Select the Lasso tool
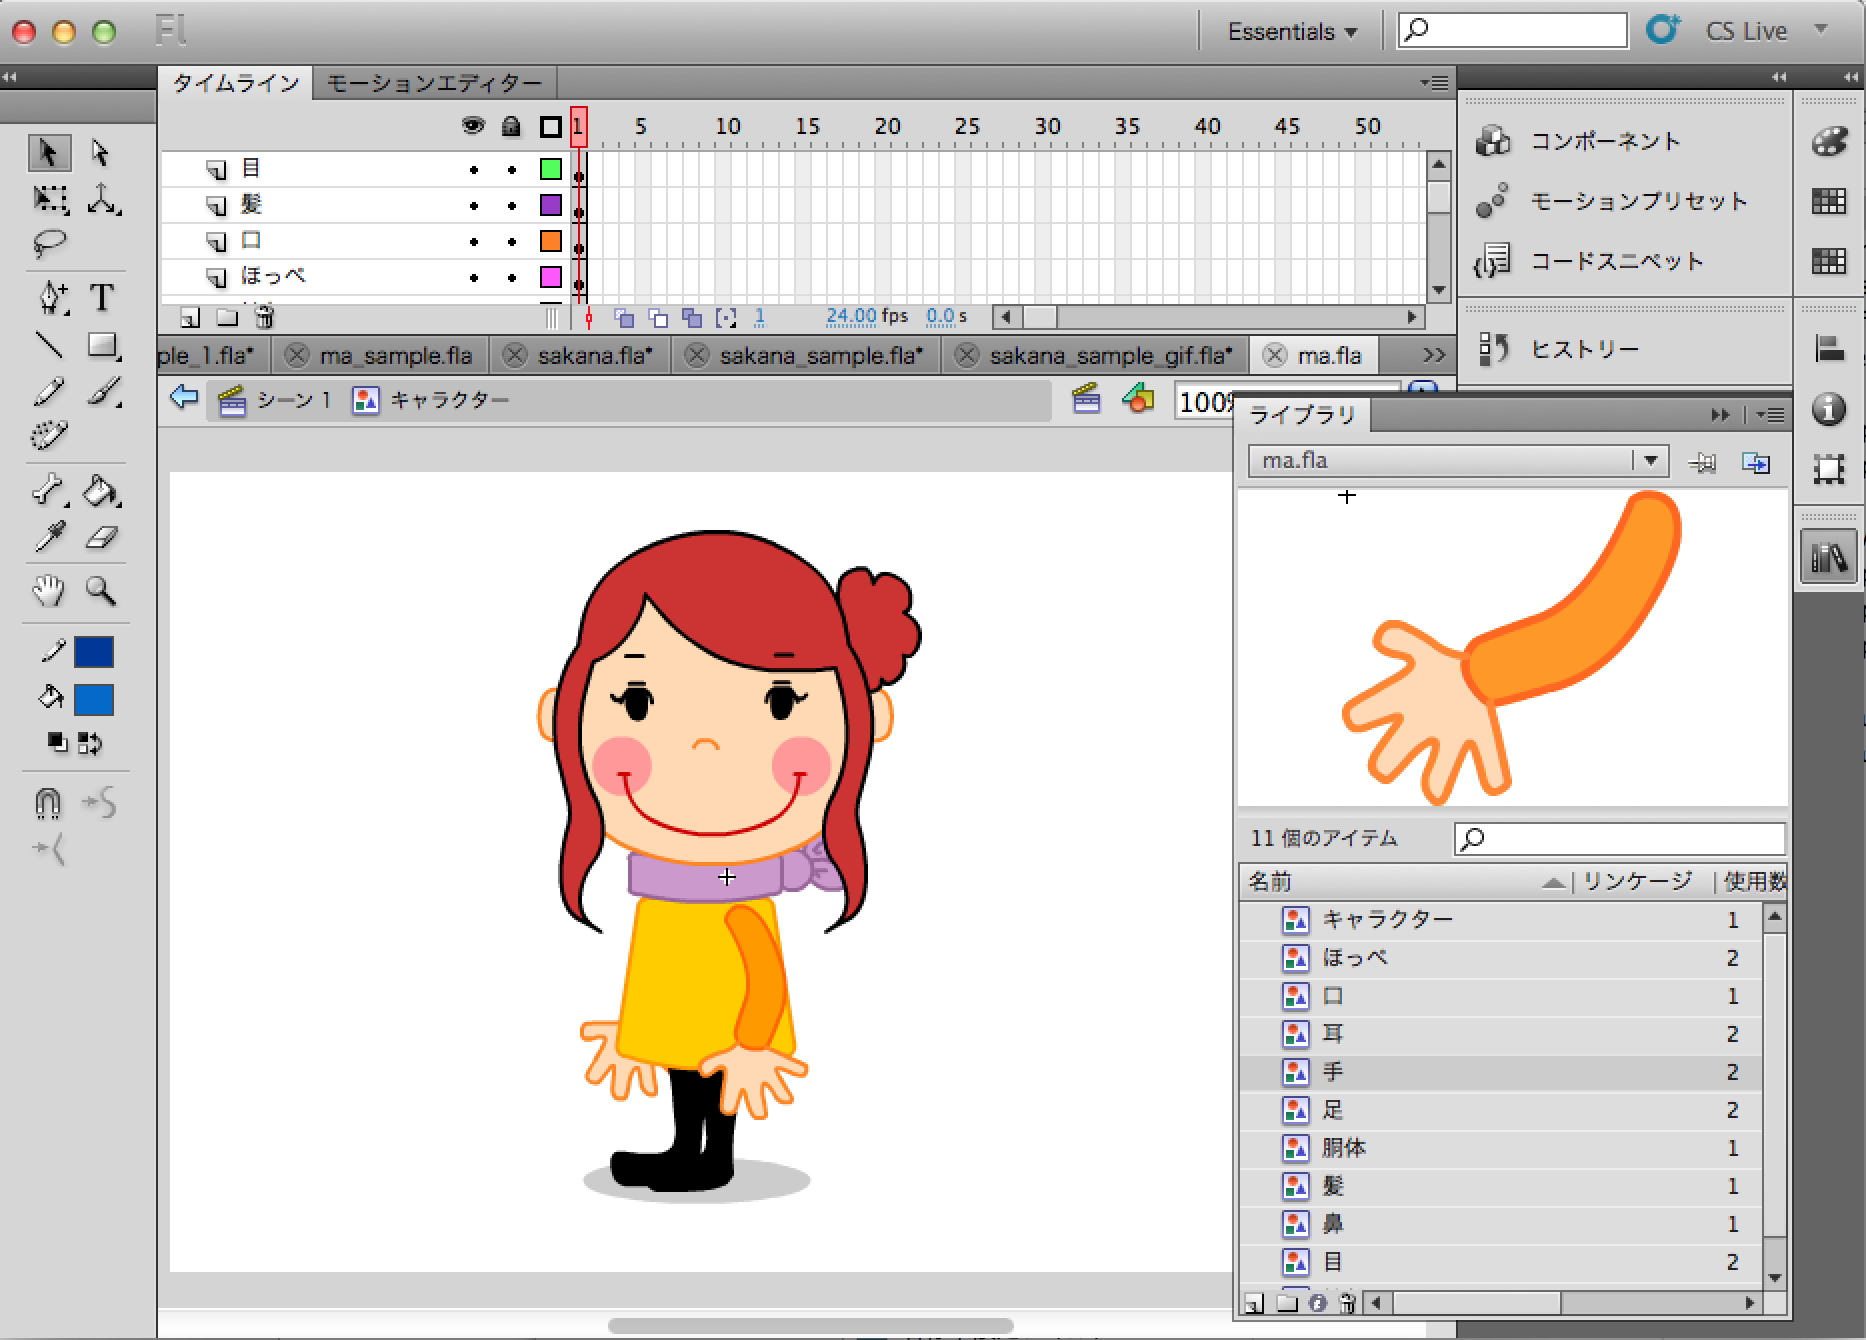1866x1340 pixels. (x=49, y=243)
